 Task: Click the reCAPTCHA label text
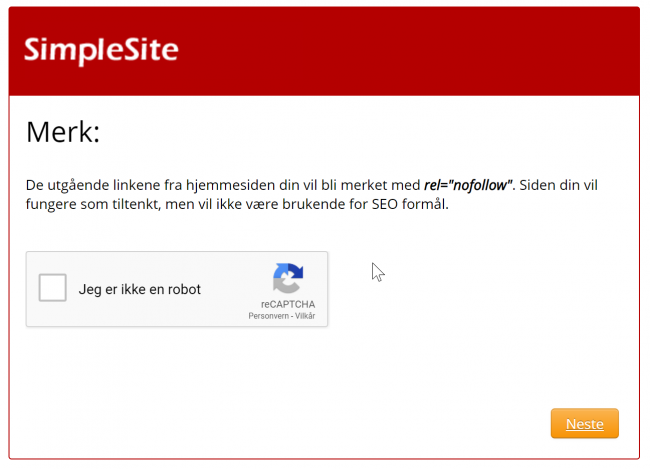(x=288, y=304)
